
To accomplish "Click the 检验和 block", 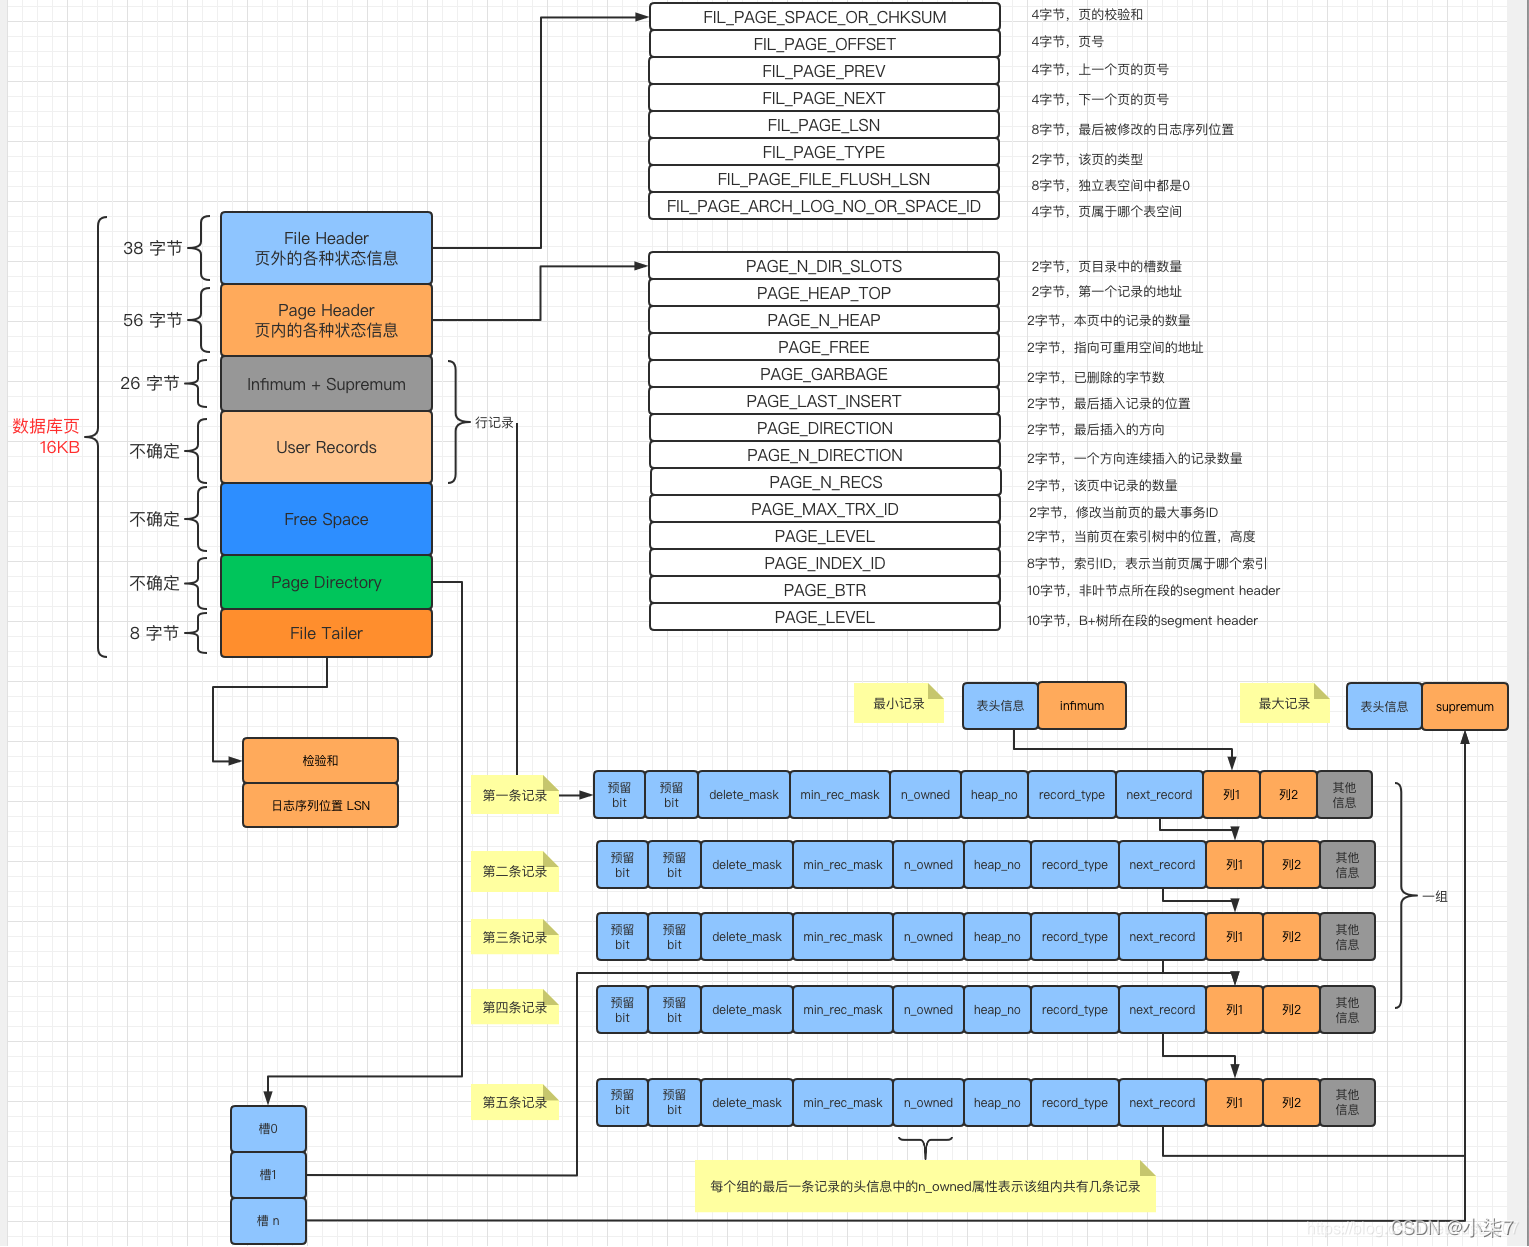I will pyautogui.click(x=320, y=760).
